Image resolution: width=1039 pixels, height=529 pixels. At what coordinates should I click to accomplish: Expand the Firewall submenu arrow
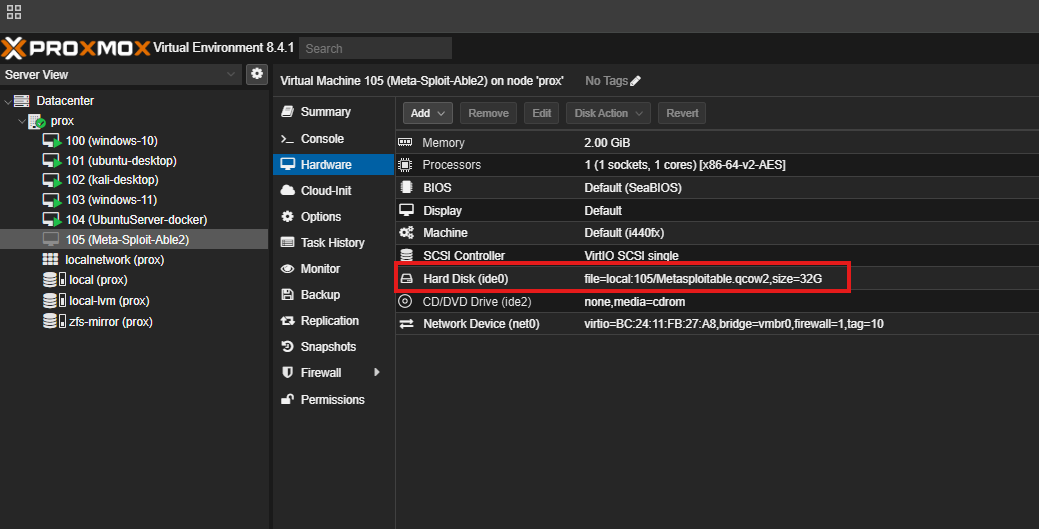377,373
